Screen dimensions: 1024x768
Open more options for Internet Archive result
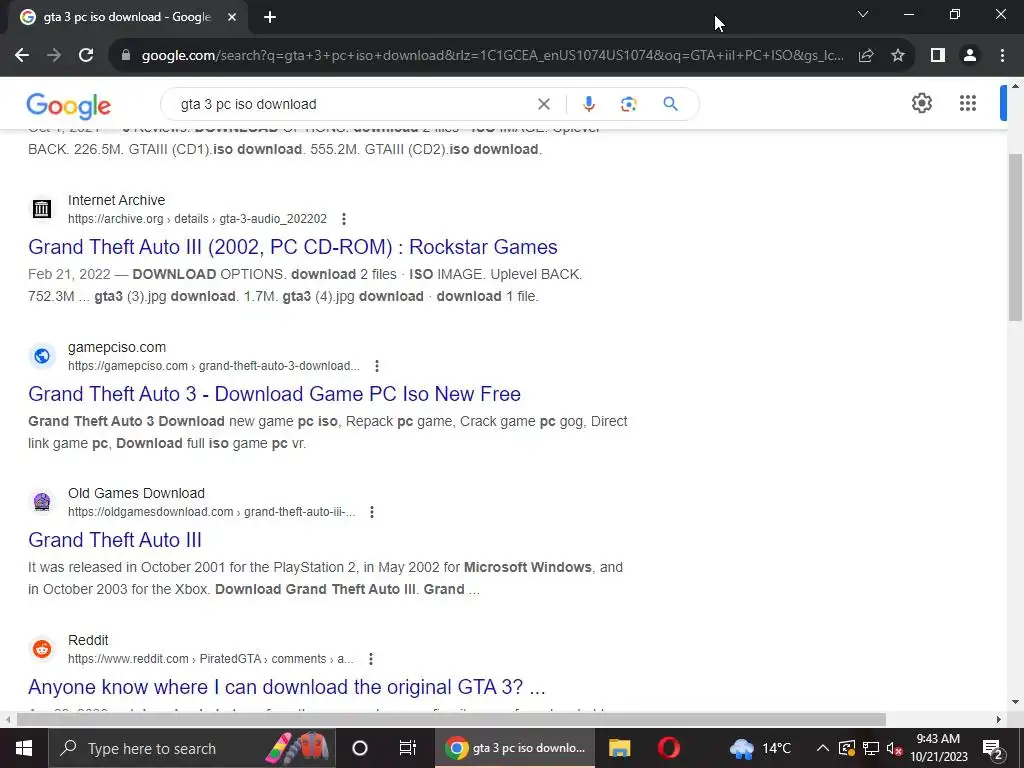click(344, 219)
